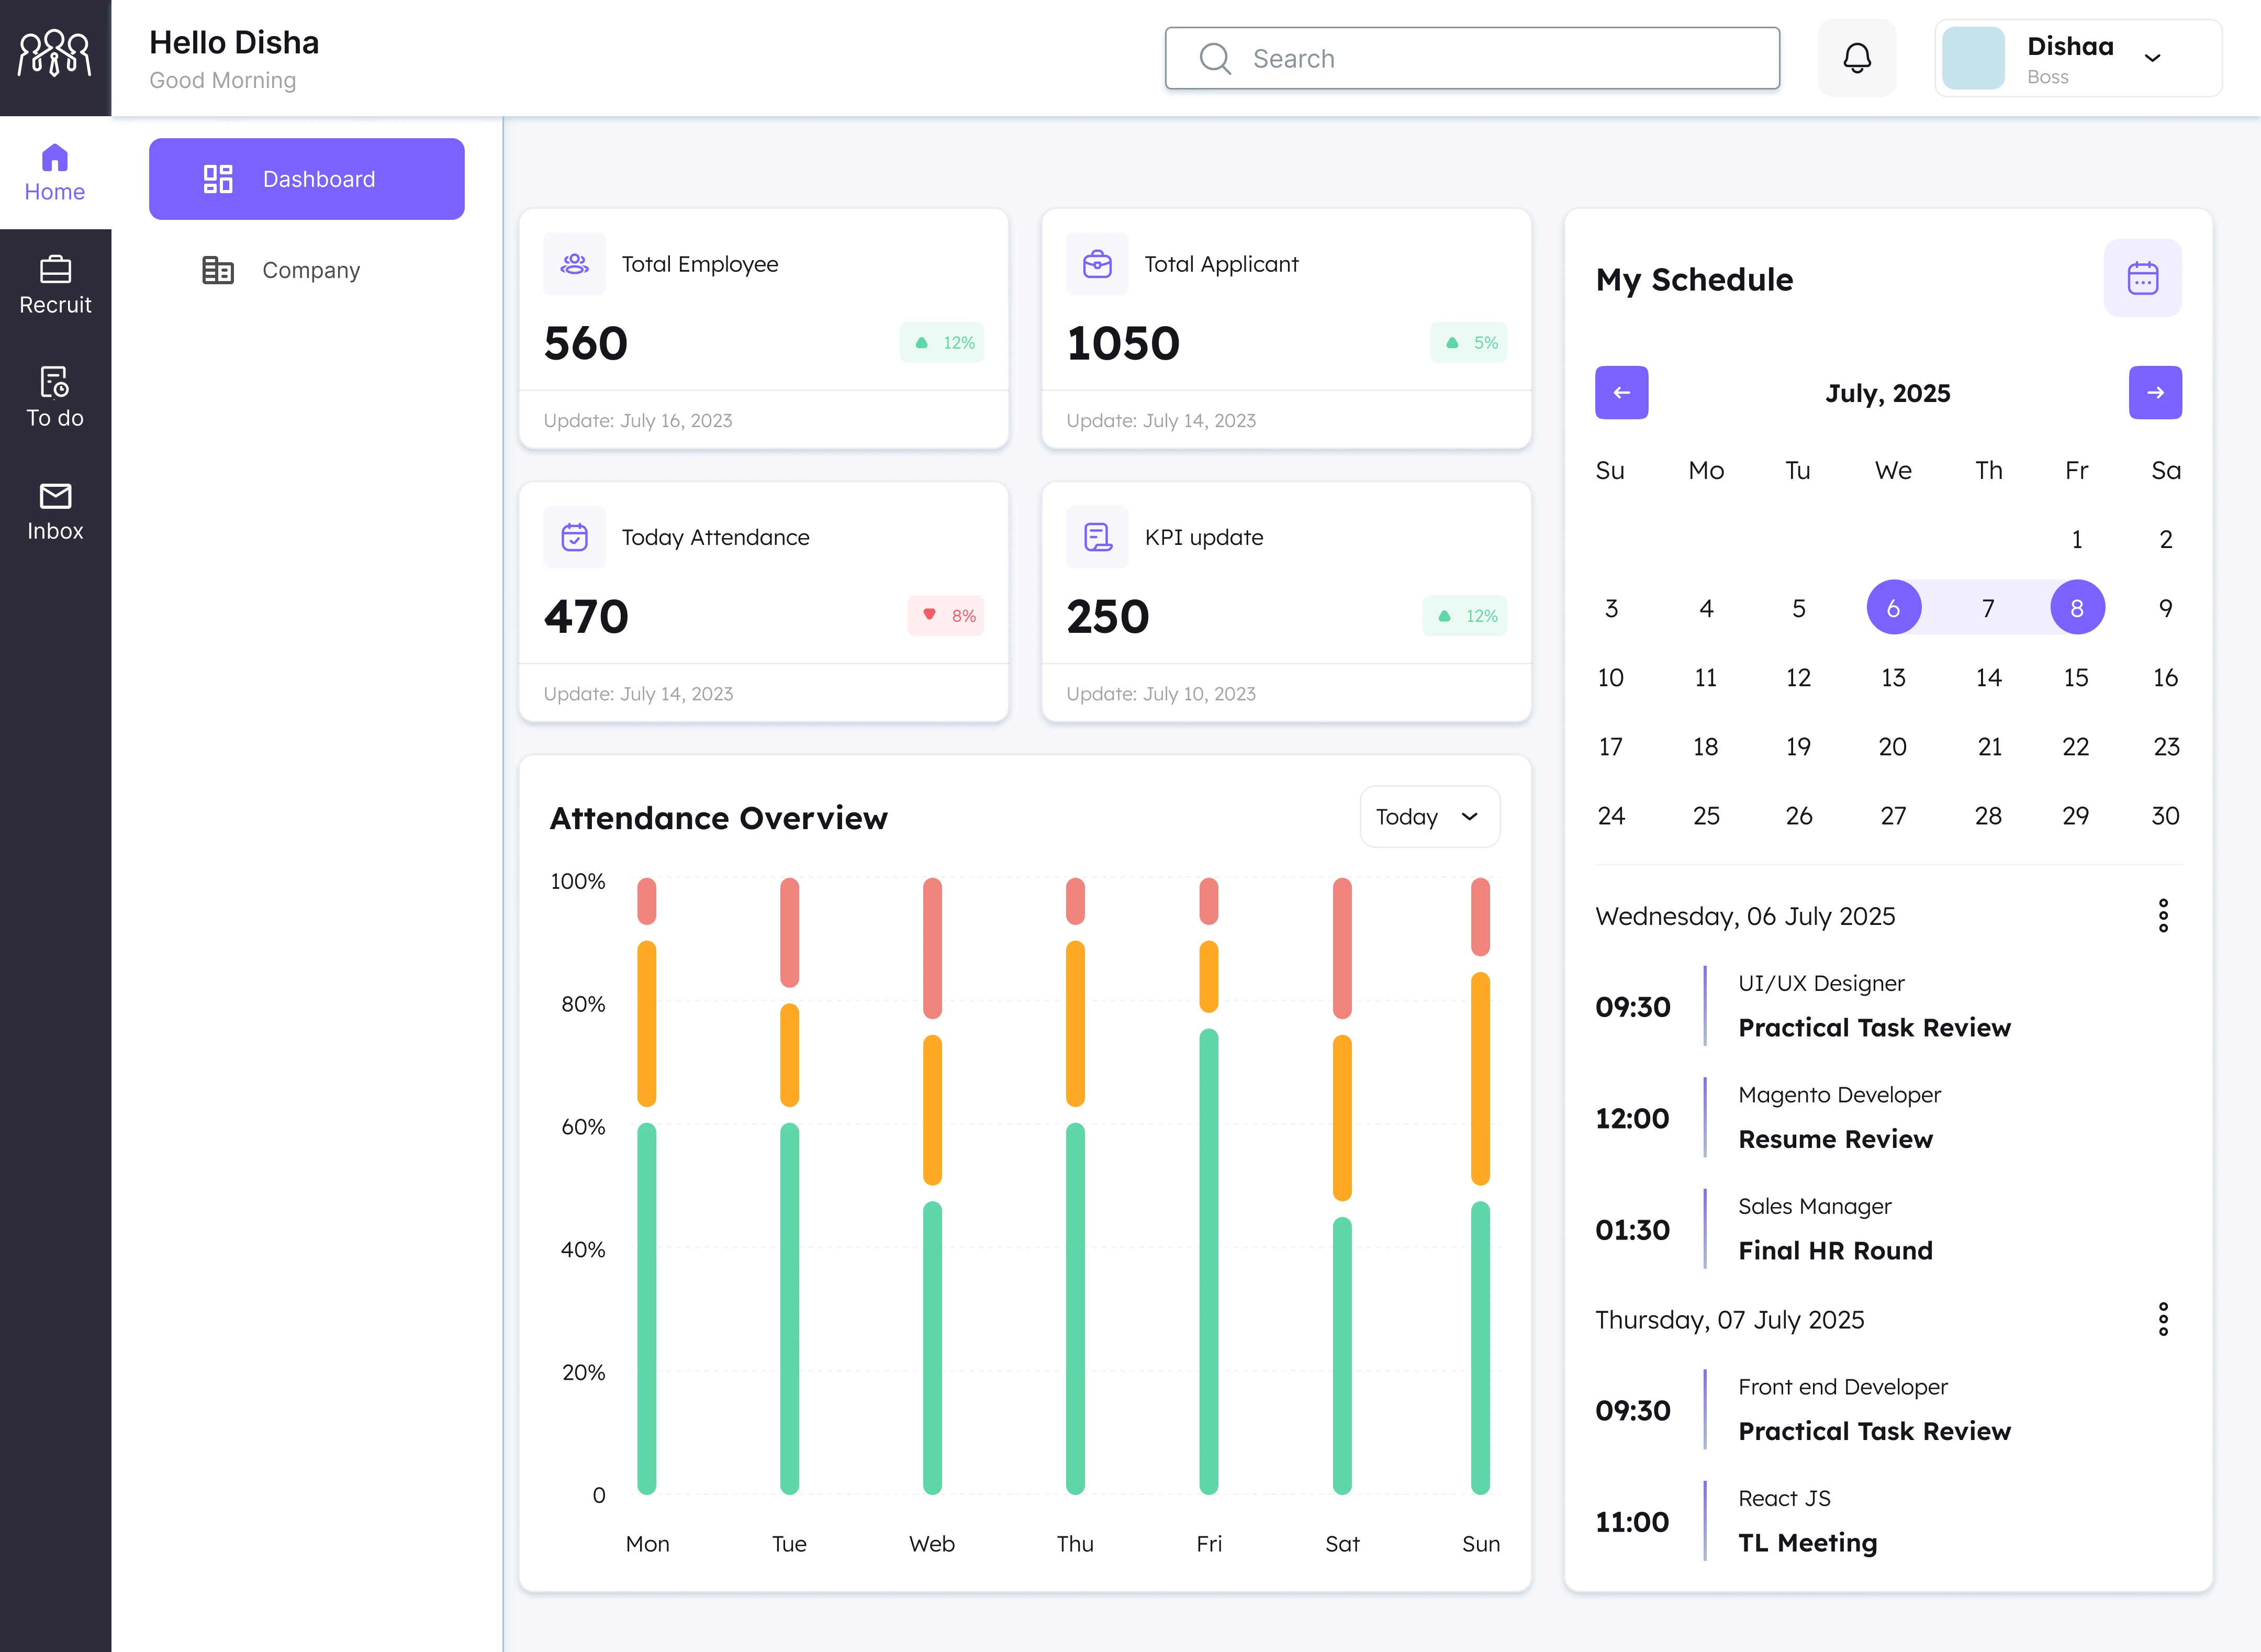
Task: Select the highlighted date 8 in calendar
Action: 2076,607
